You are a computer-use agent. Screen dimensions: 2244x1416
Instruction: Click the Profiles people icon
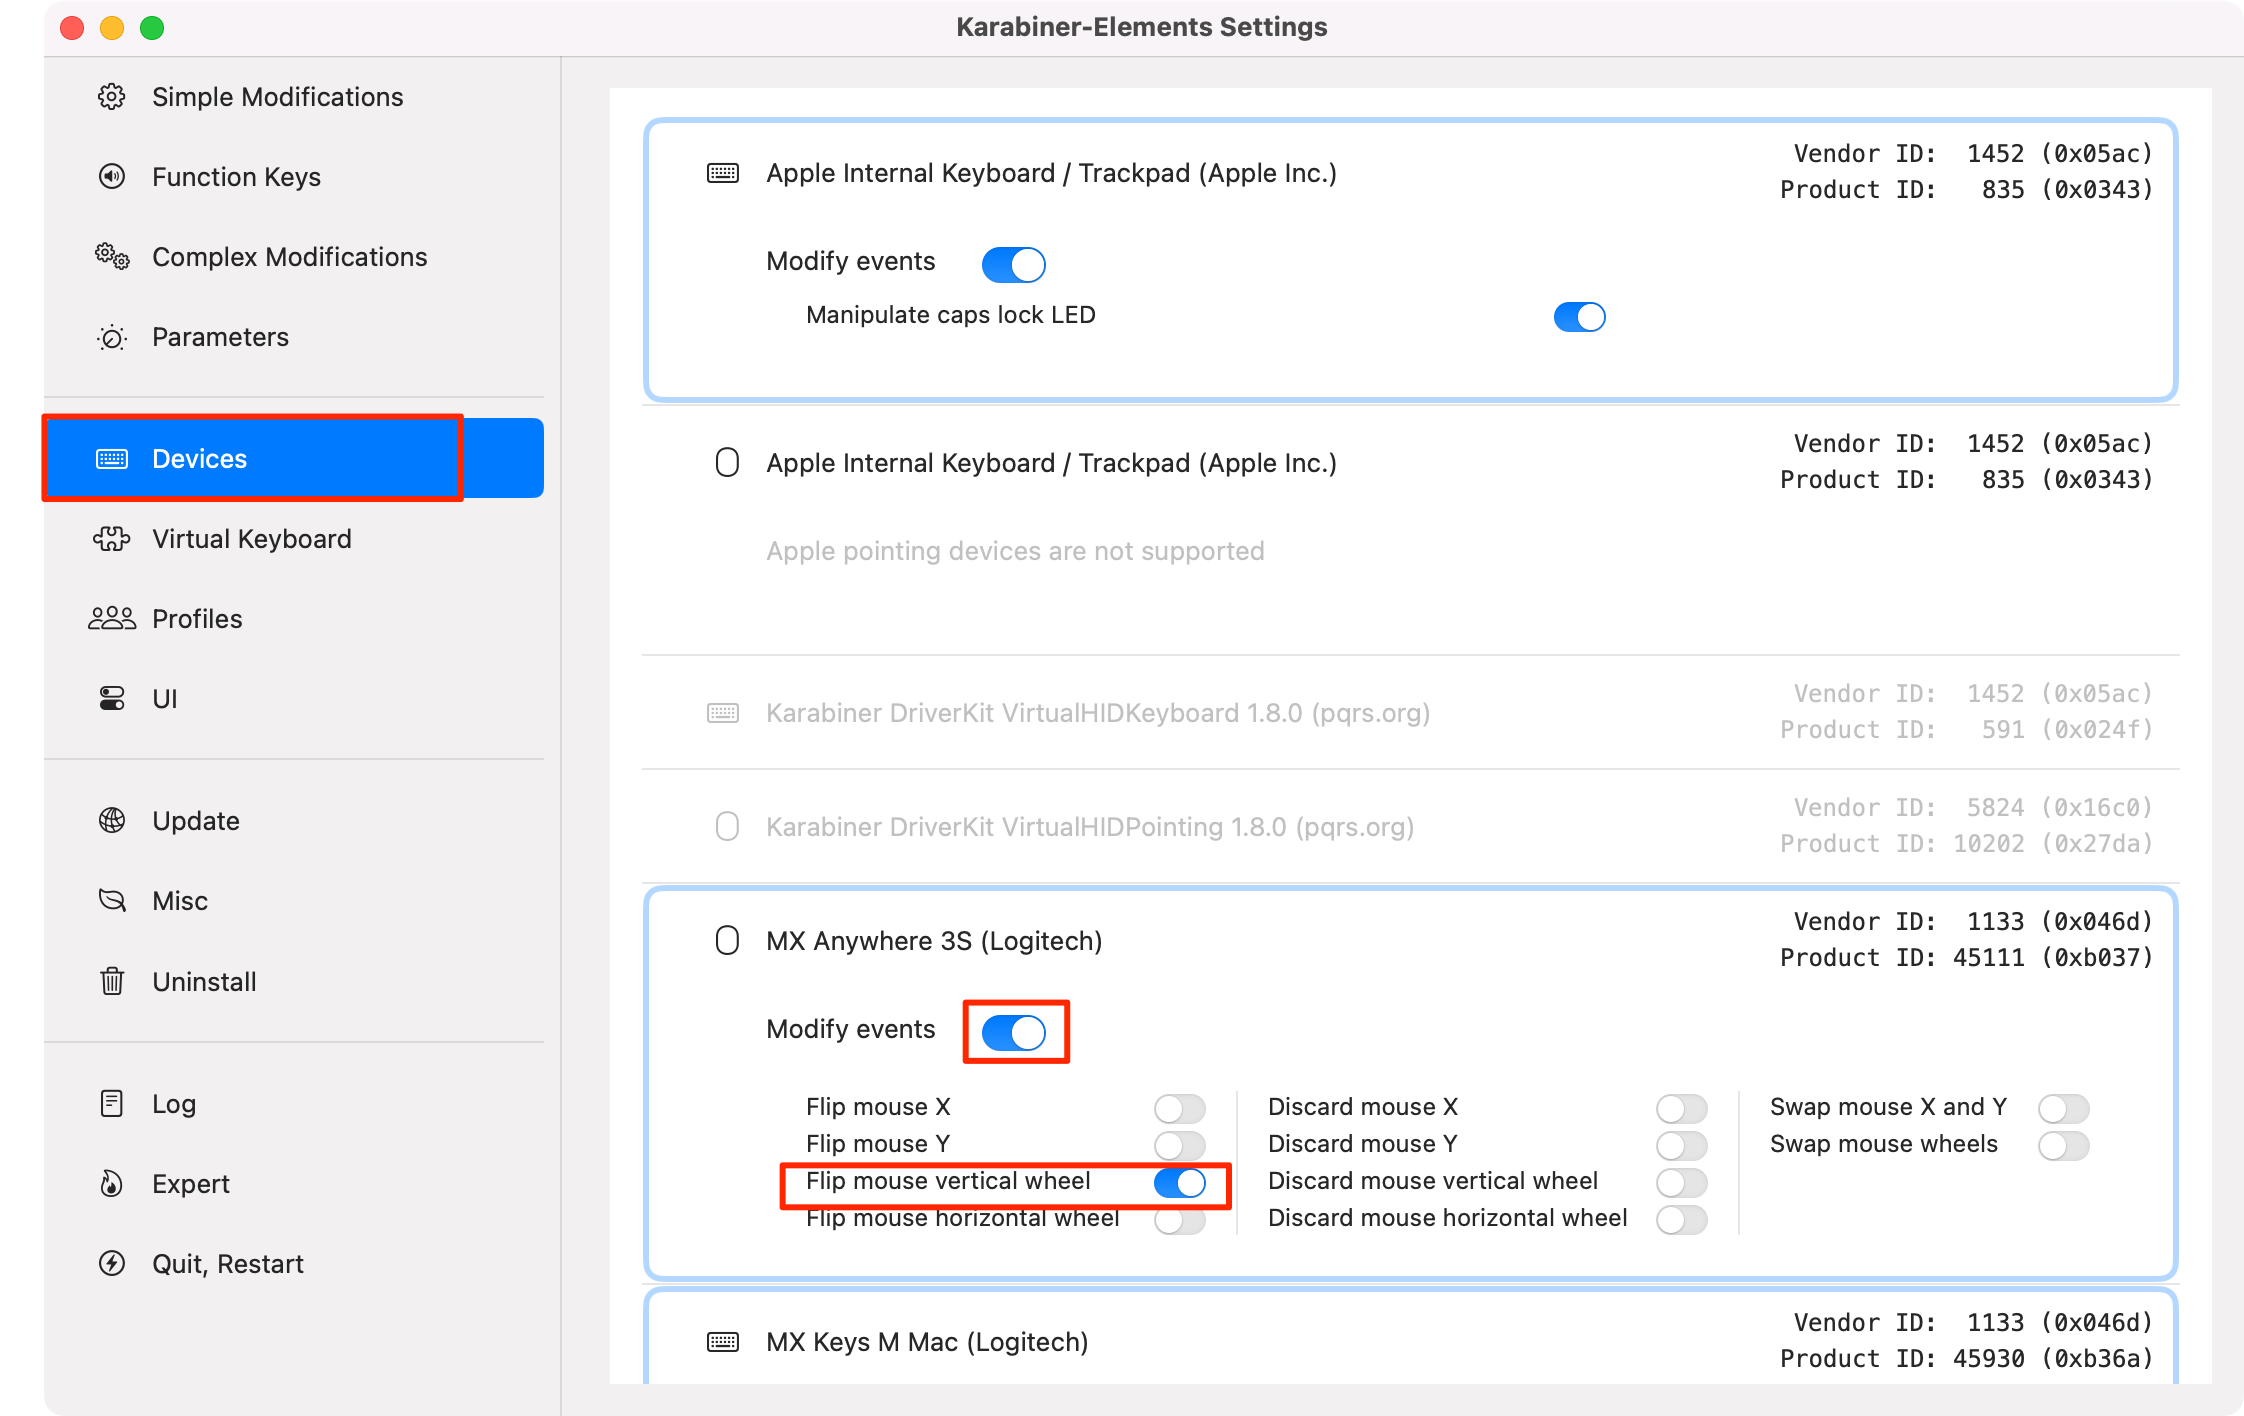click(112, 619)
